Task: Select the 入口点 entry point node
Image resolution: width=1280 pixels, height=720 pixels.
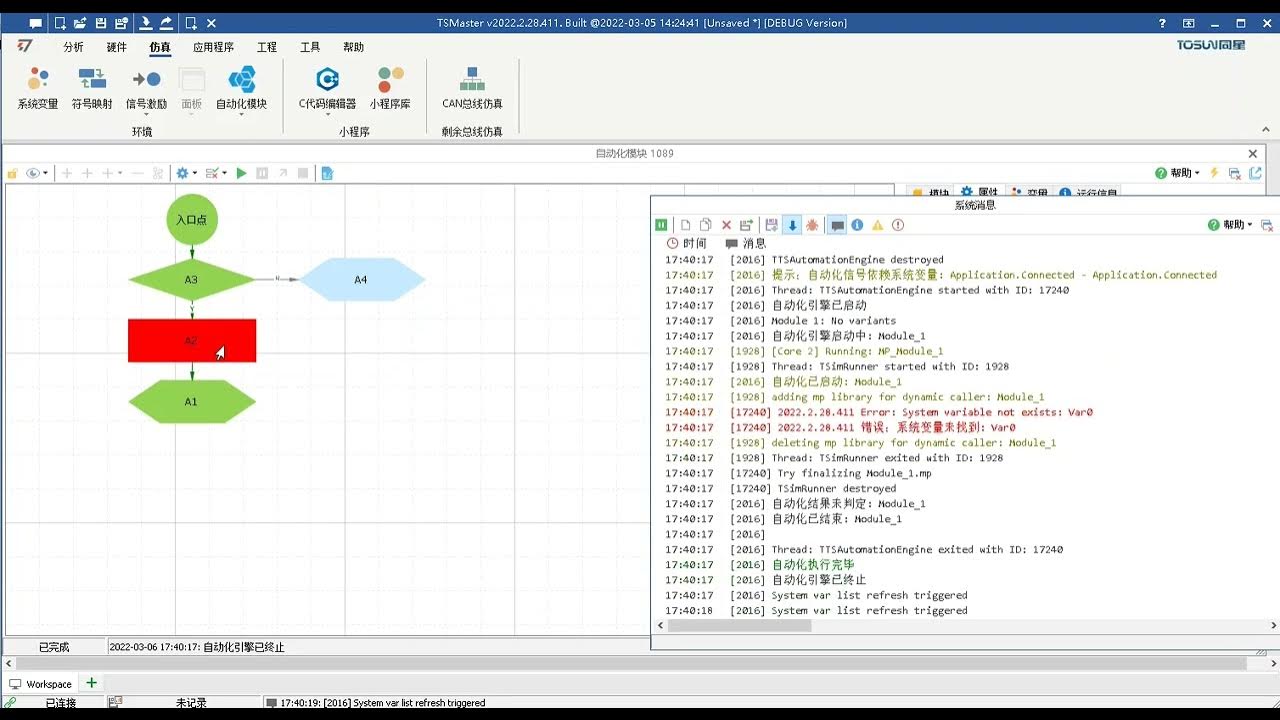Action: (x=192, y=220)
